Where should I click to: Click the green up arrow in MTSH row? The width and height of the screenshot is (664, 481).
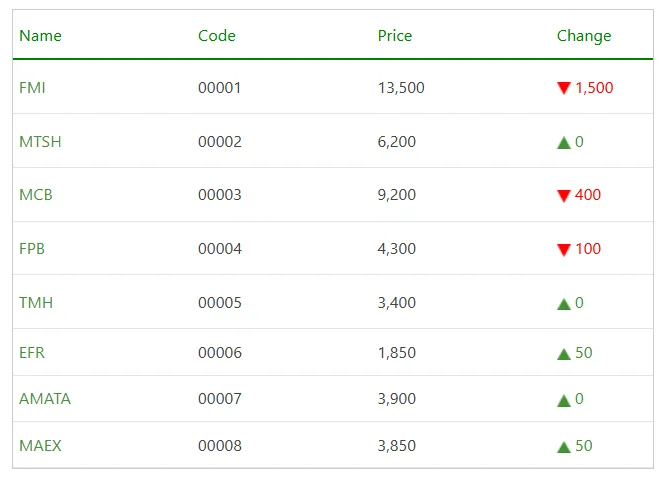564,143
